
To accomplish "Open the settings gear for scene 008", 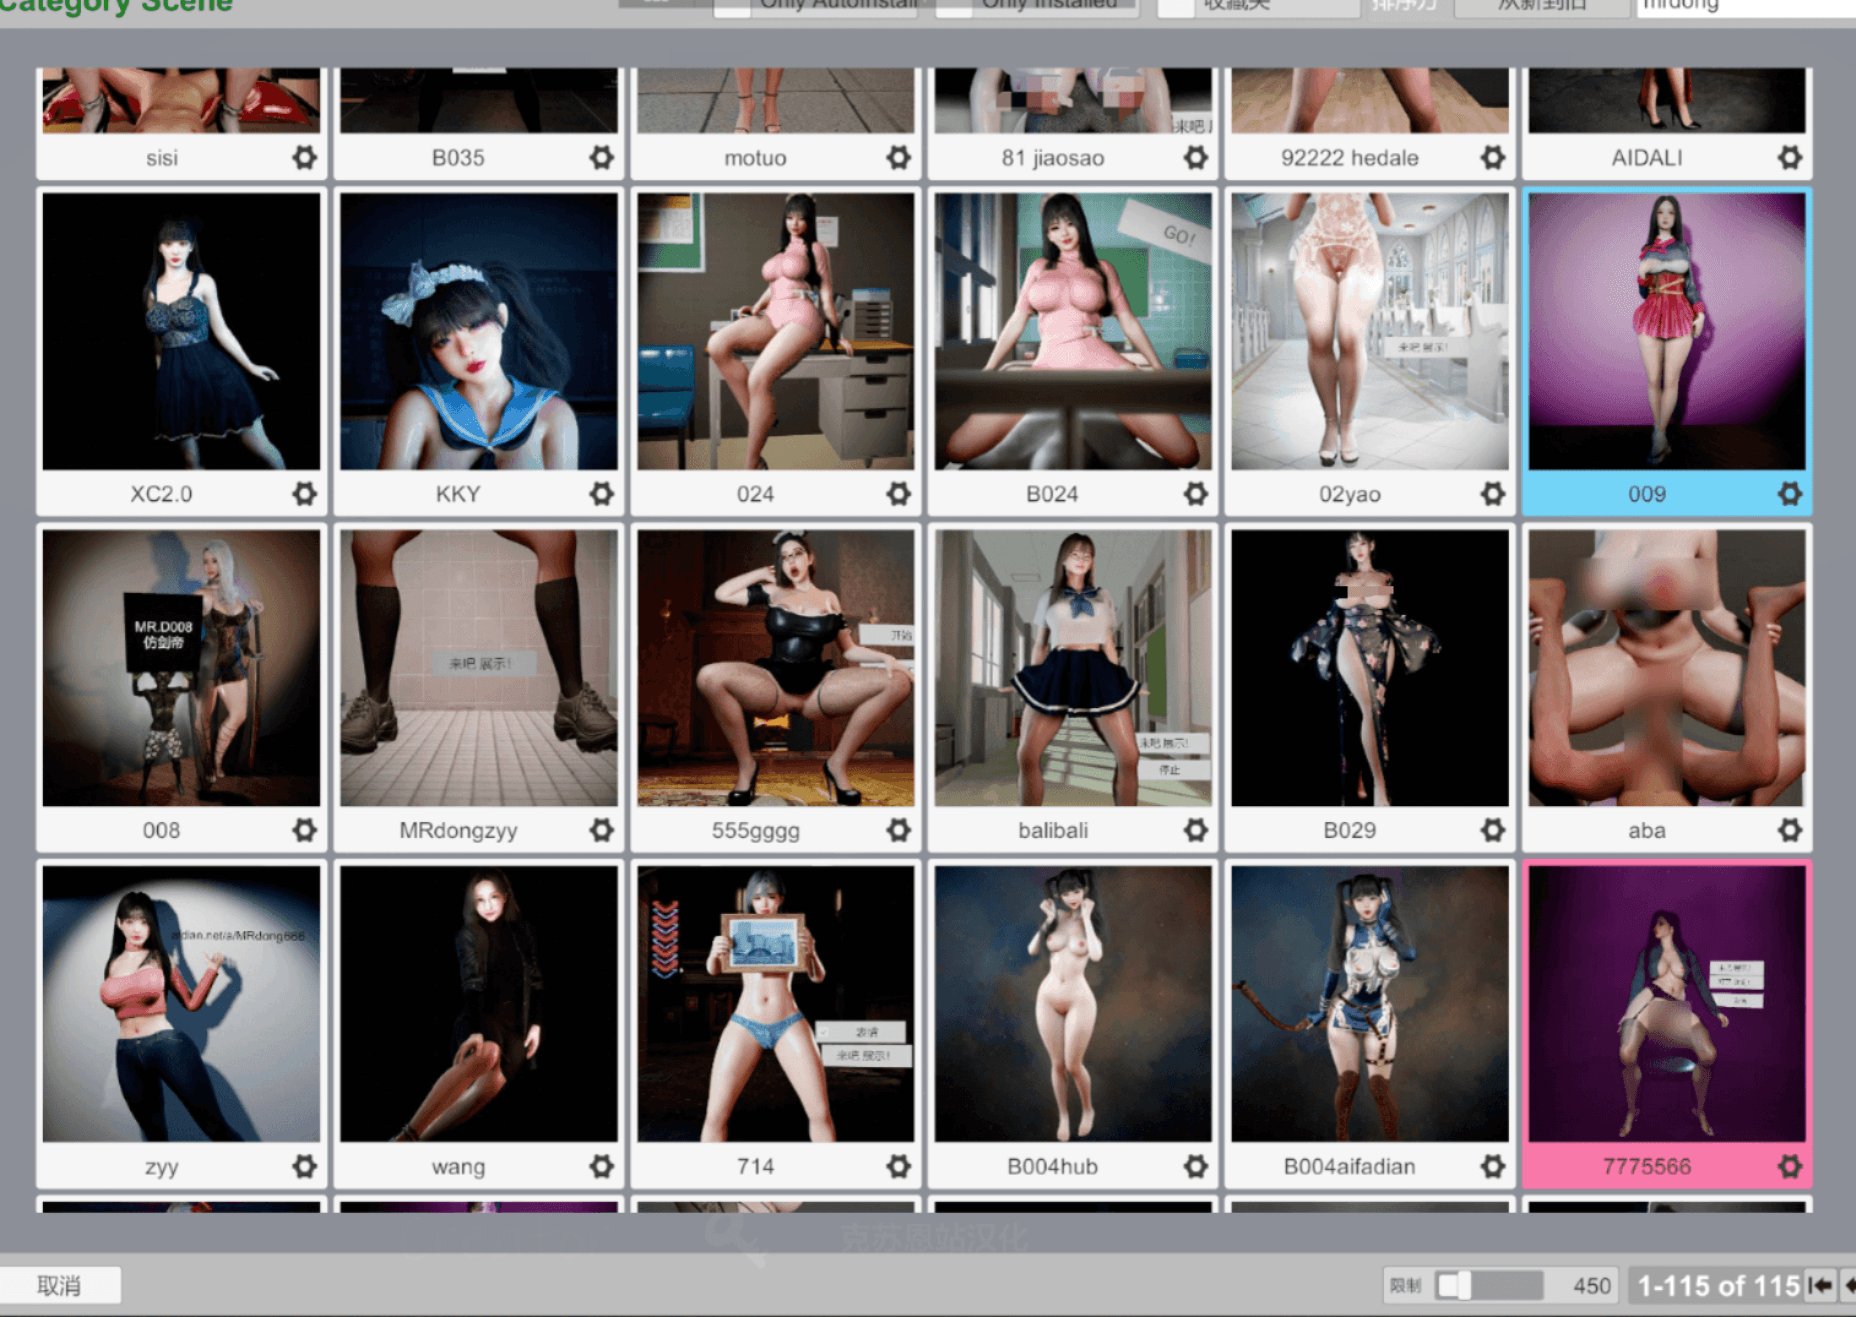I will coord(304,829).
